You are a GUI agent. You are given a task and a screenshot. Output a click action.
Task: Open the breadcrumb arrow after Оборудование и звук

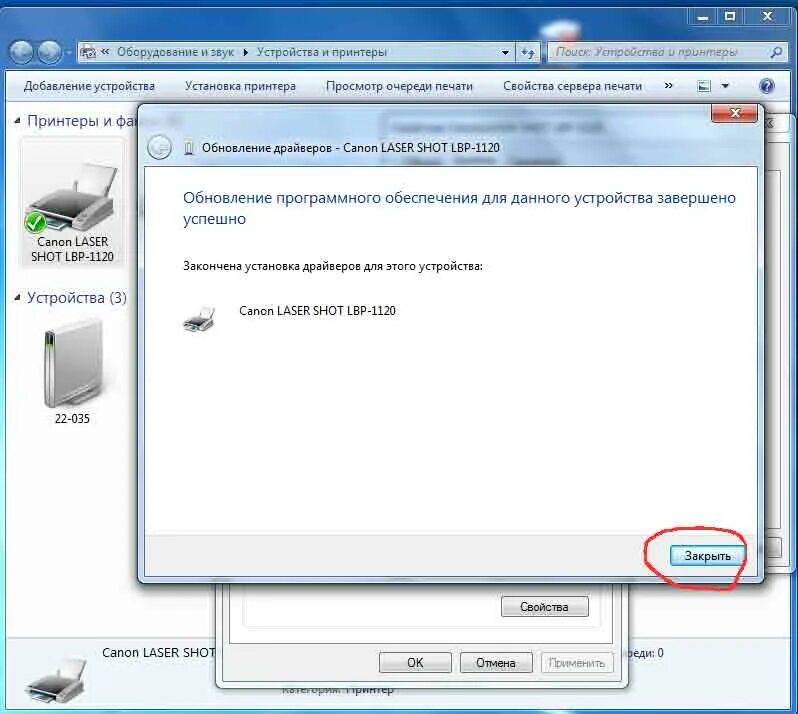click(x=245, y=52)
